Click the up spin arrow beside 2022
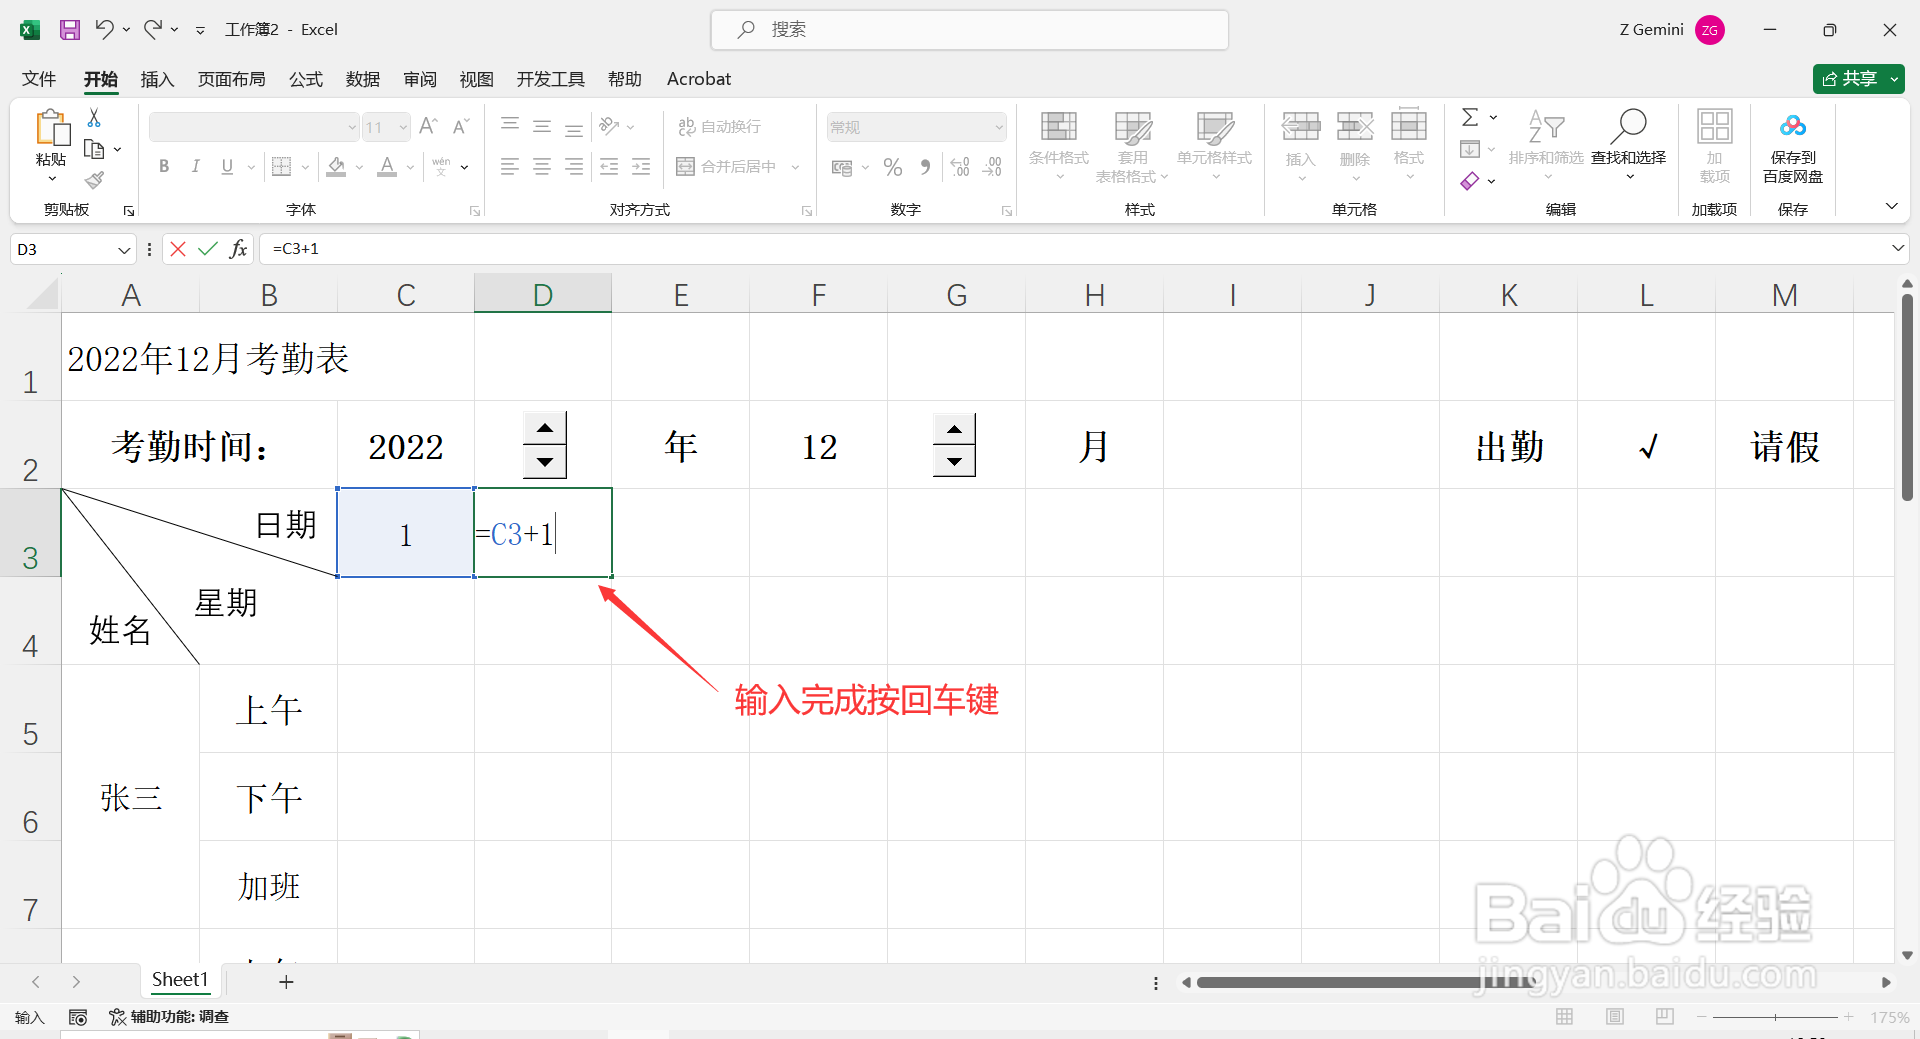The height and width of the screenshot is (1039, 1920). point(545,428)
